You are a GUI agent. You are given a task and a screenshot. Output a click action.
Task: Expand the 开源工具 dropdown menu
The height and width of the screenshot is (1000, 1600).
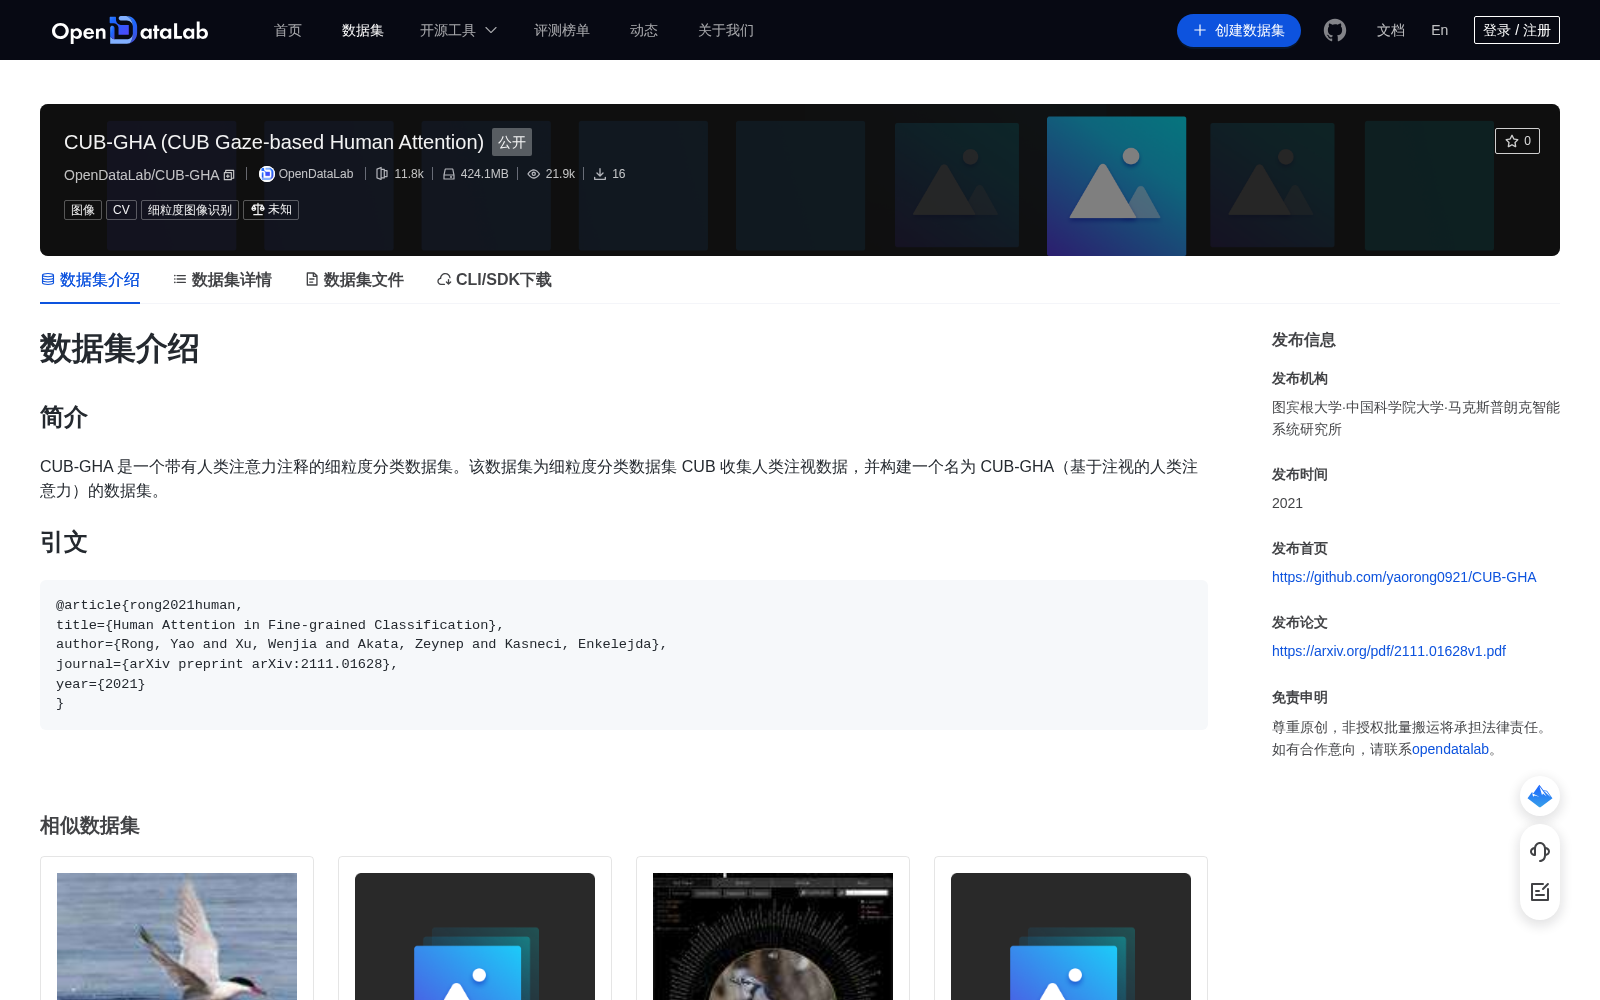[458, 30]
